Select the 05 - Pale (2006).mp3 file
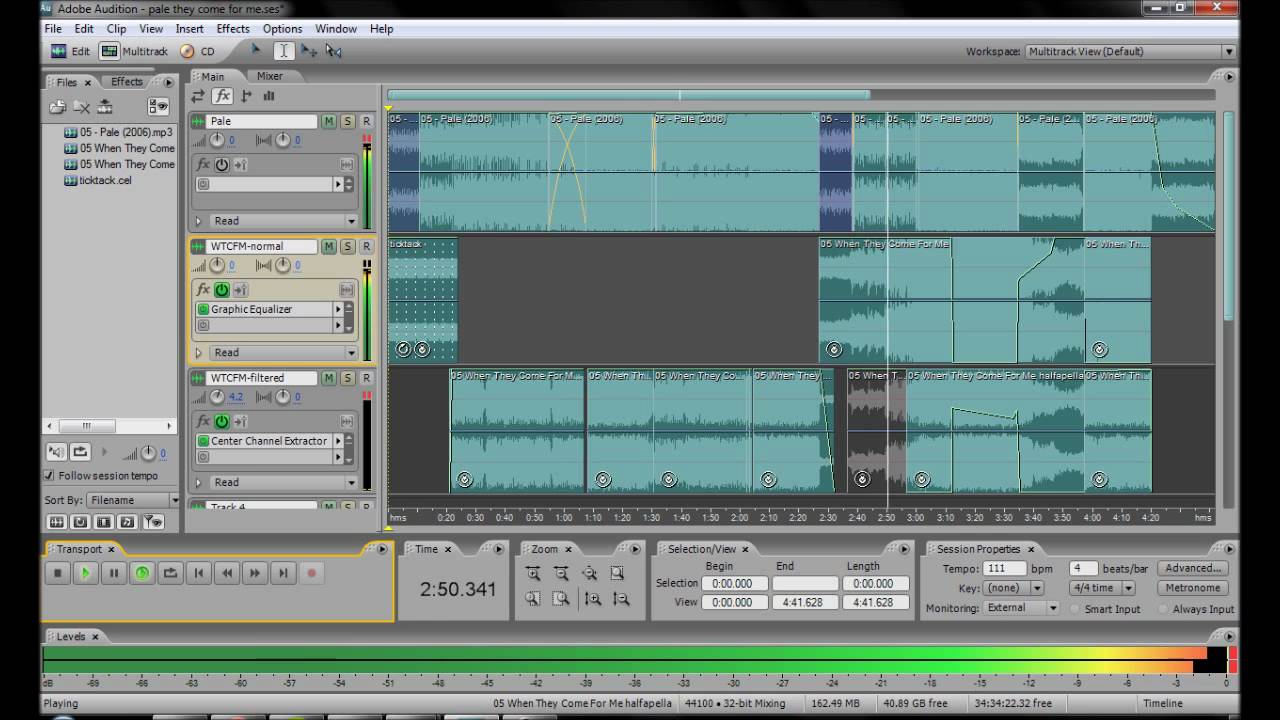The image size is (1280, 720). [x=118, y=132]
